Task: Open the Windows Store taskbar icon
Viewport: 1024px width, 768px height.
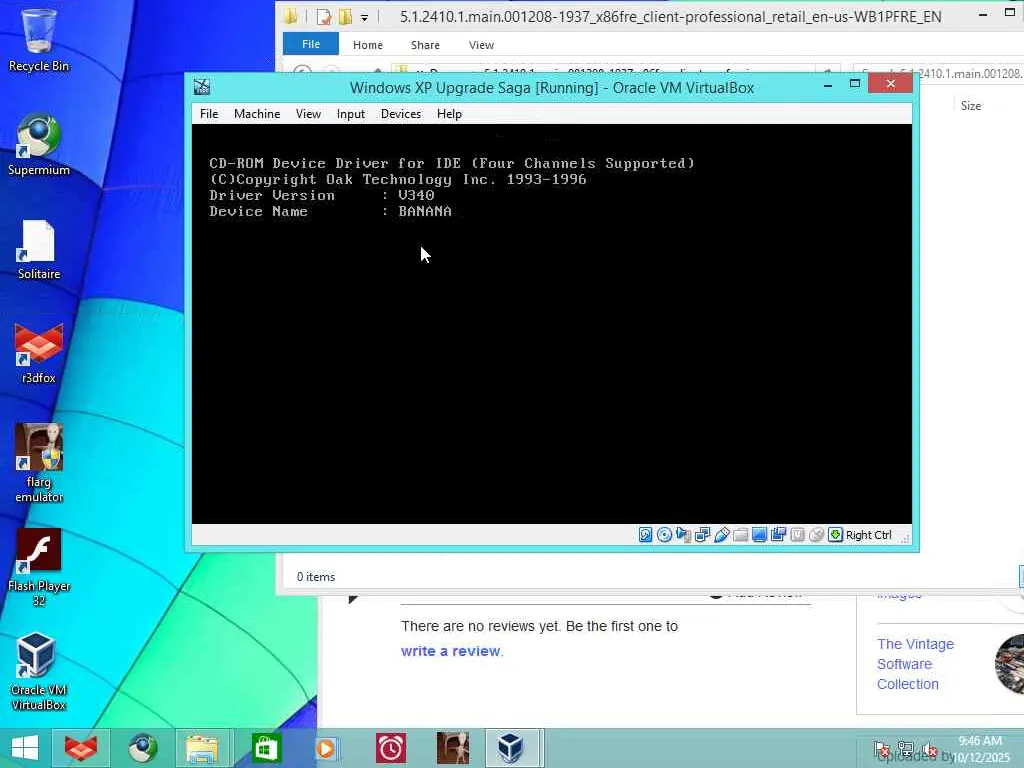Action: click(x=265, y=748)
